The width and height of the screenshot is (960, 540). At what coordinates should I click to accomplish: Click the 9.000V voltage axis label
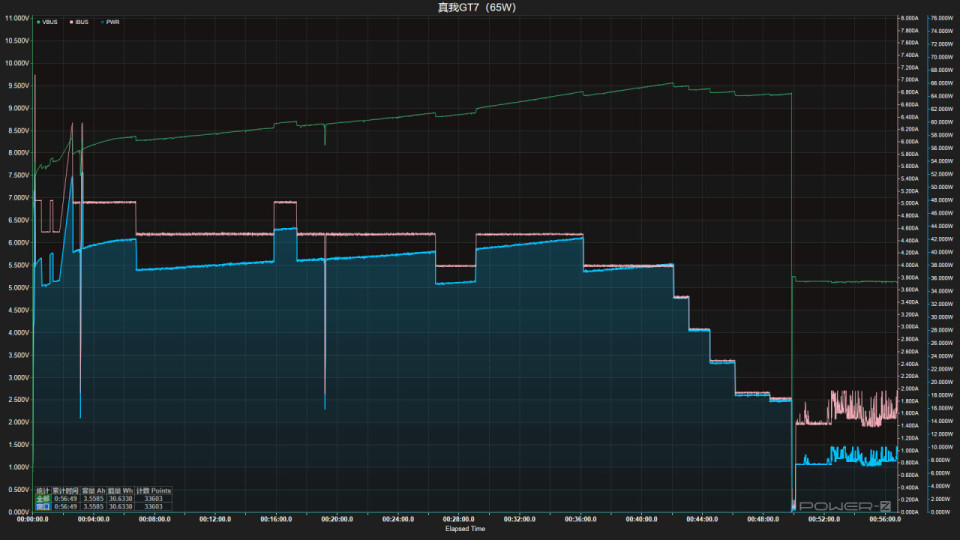[18, 108]
